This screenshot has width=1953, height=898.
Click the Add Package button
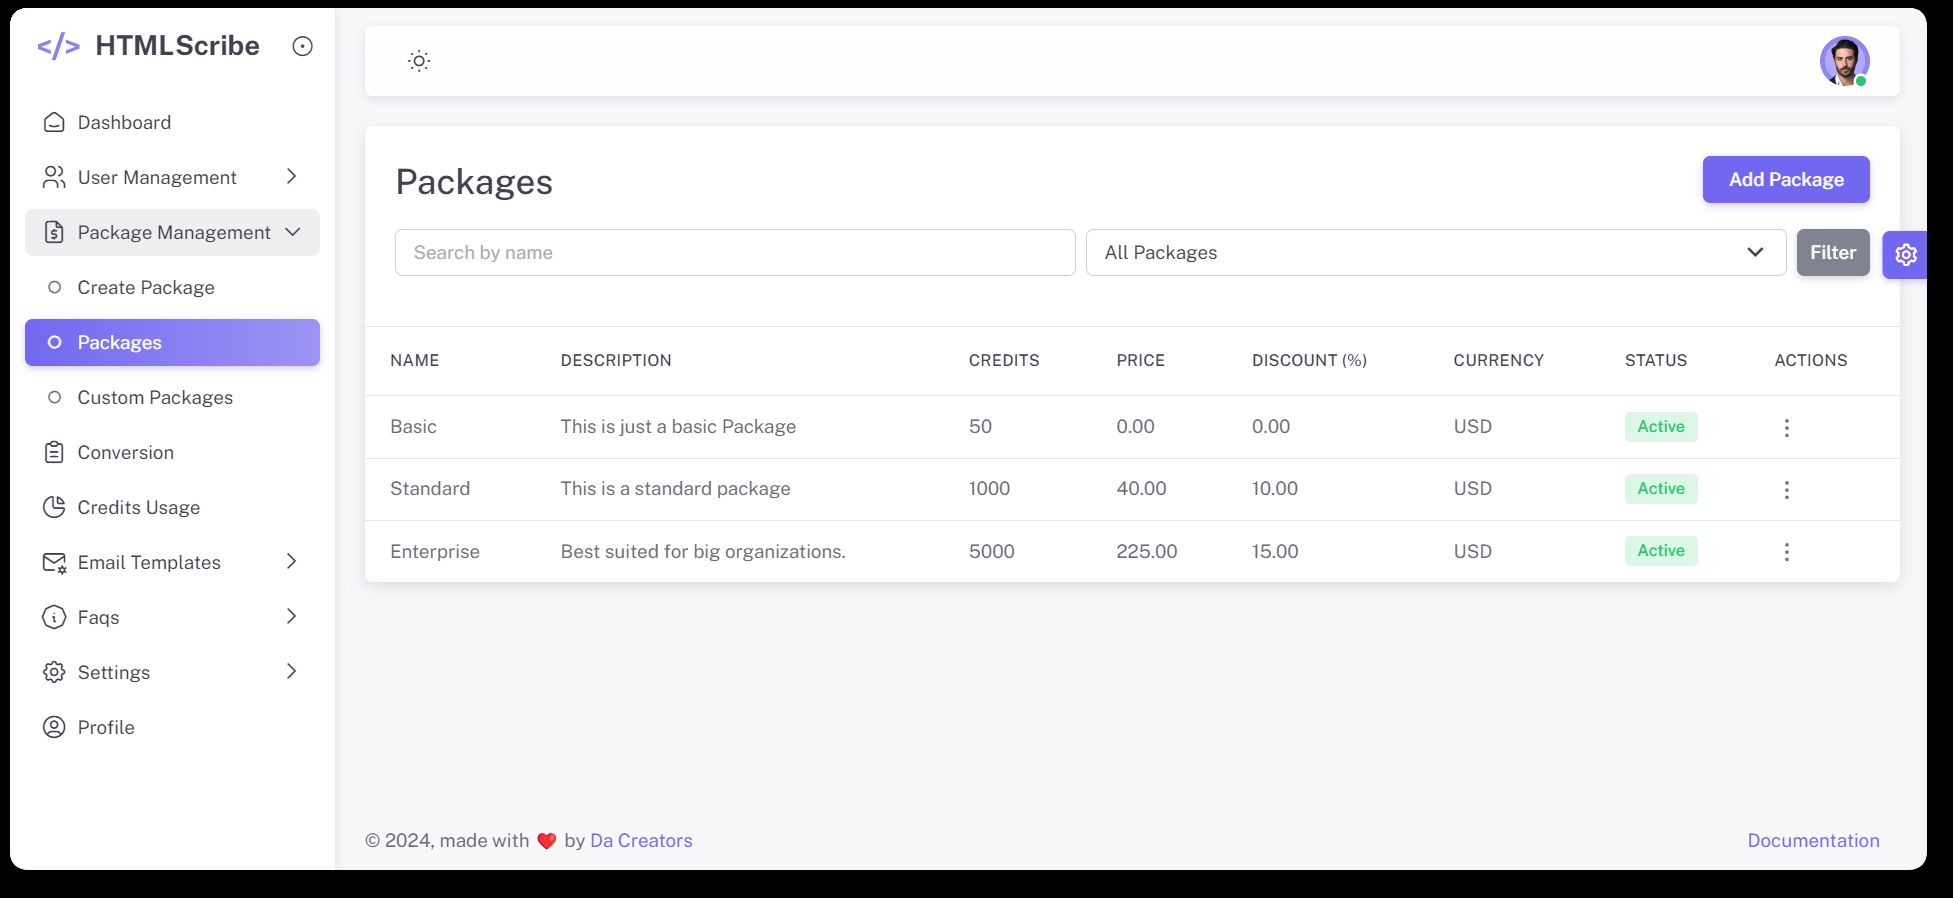[x=1785, y=180]
